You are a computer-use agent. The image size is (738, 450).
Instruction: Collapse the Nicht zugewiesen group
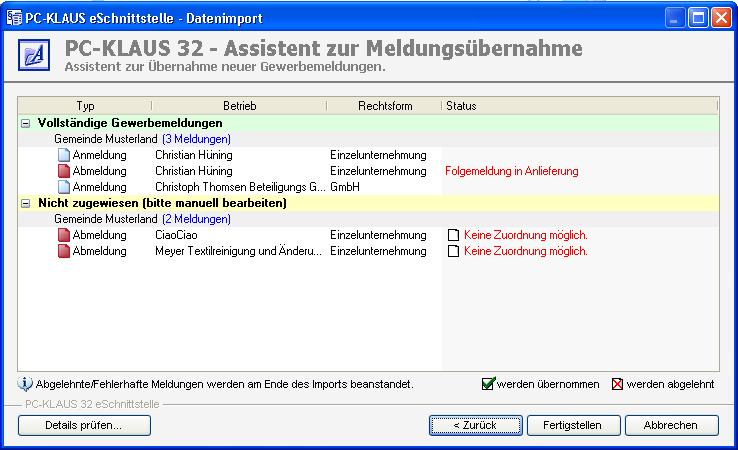25,203
